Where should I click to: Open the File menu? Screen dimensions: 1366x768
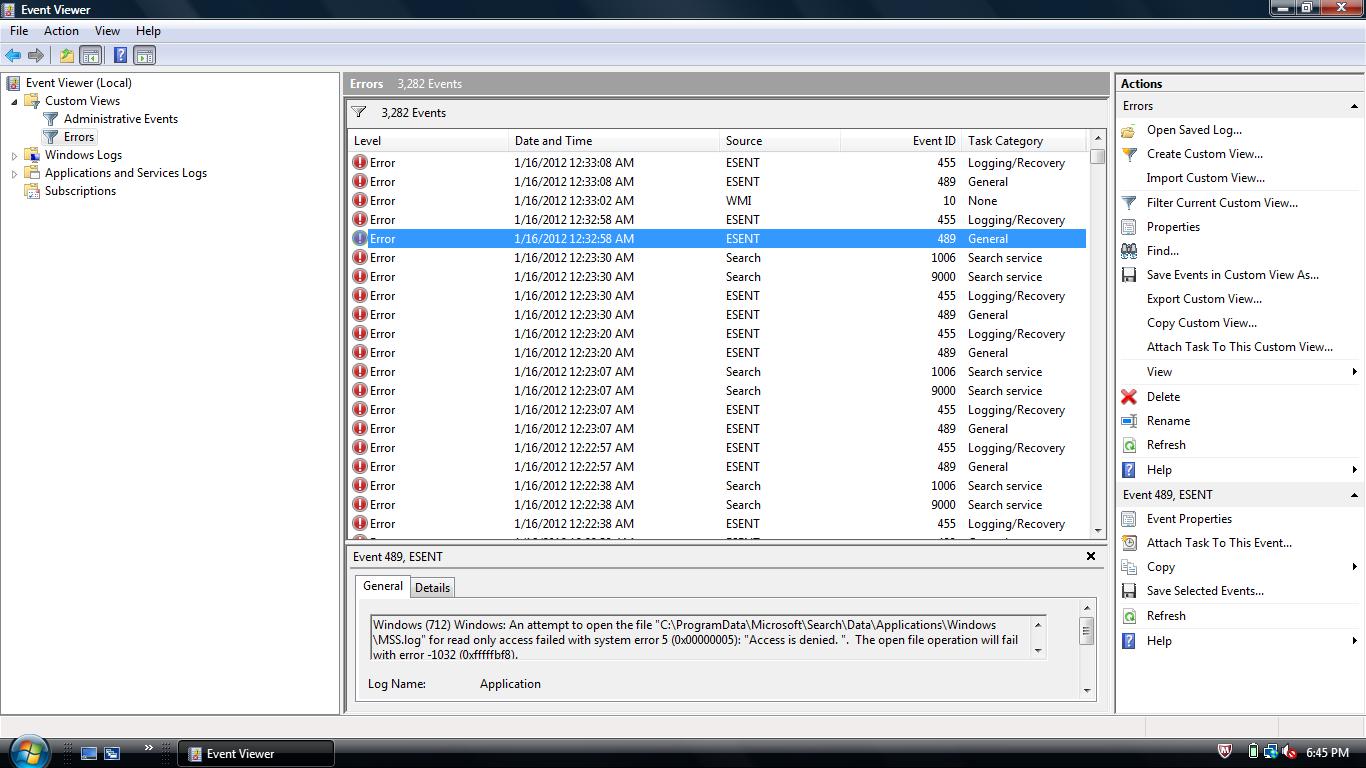(x=19, y=31)
